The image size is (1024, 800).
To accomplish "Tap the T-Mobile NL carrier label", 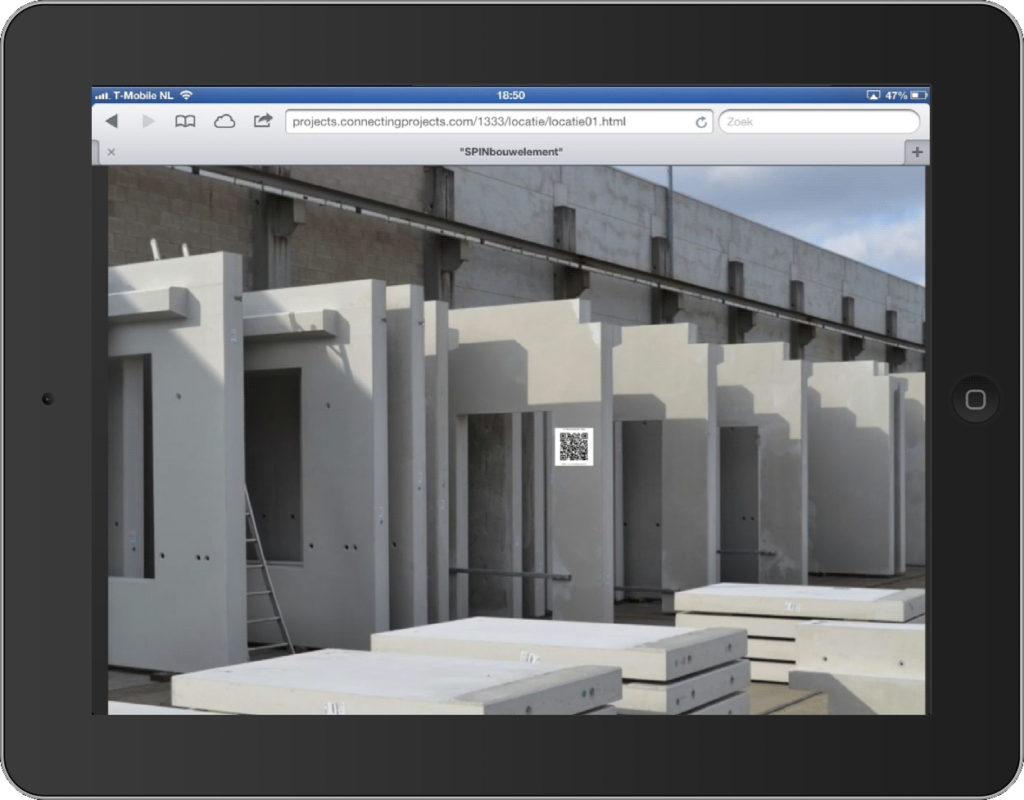I will pyautogui.click(x=144, y=96).
